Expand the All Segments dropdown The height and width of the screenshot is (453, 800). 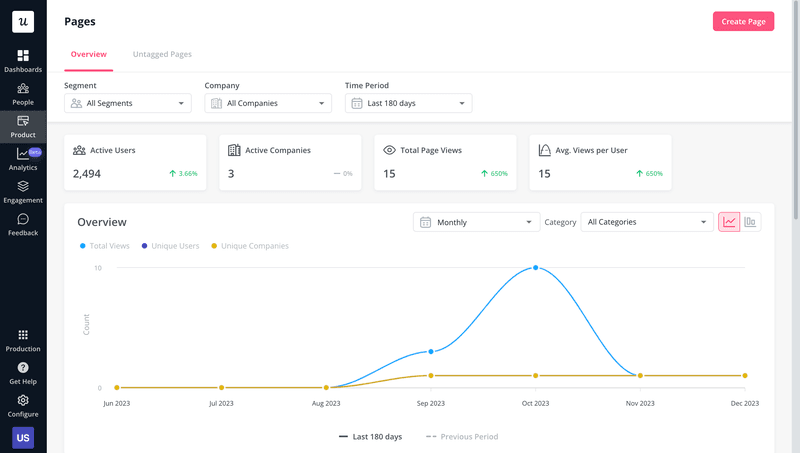(x=127, y=103)
